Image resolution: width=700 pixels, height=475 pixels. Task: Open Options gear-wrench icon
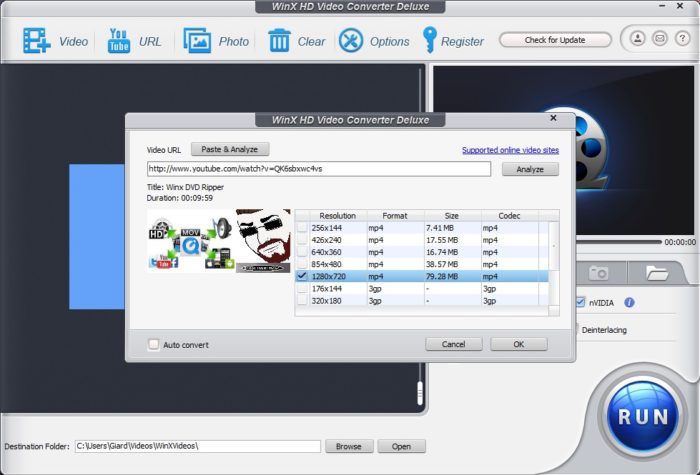(351, 41)
